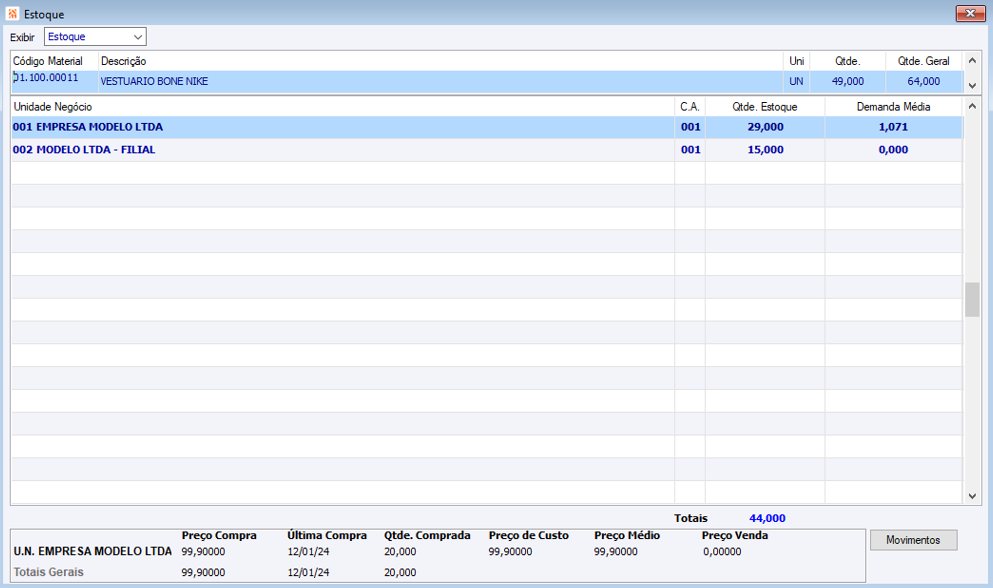Click Totais Gerais date 12/01/24
Screen dimensions: 993x588
(x=308, y=572)
